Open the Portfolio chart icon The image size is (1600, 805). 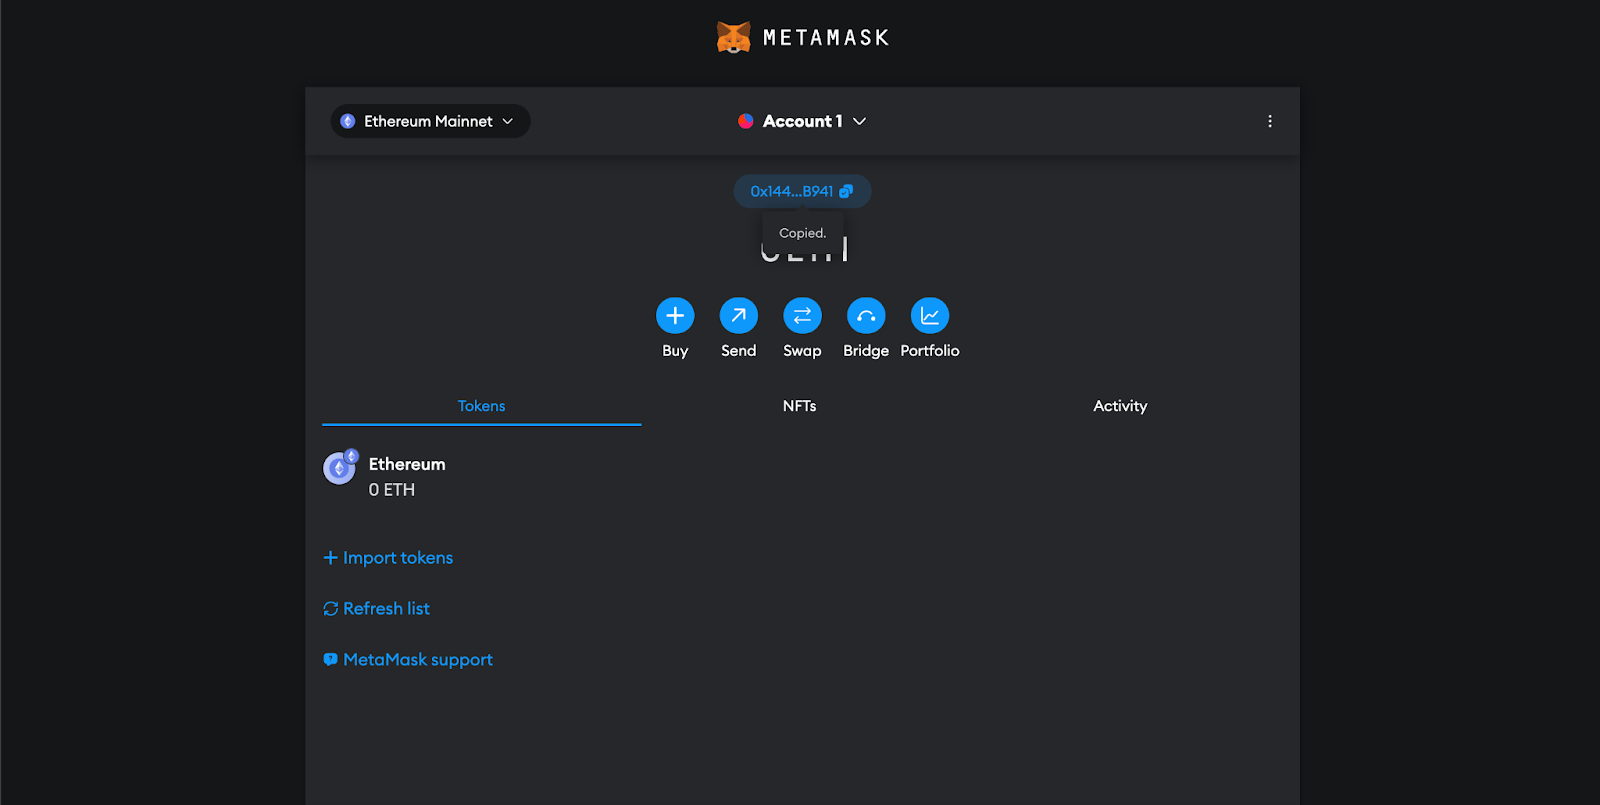[930, 316]
